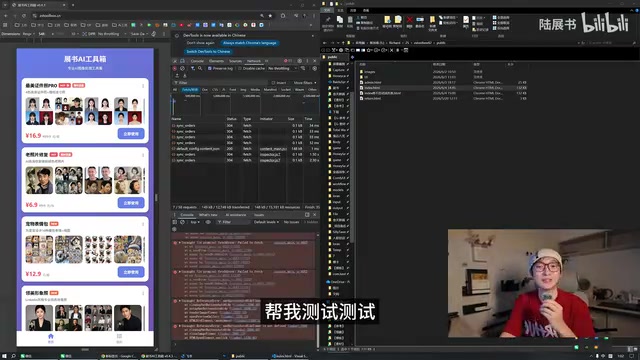This screenshot has height=360, width=640.
Task: Click the blue use-now button on the ¥6.9 card
Action: pos(131,202)
